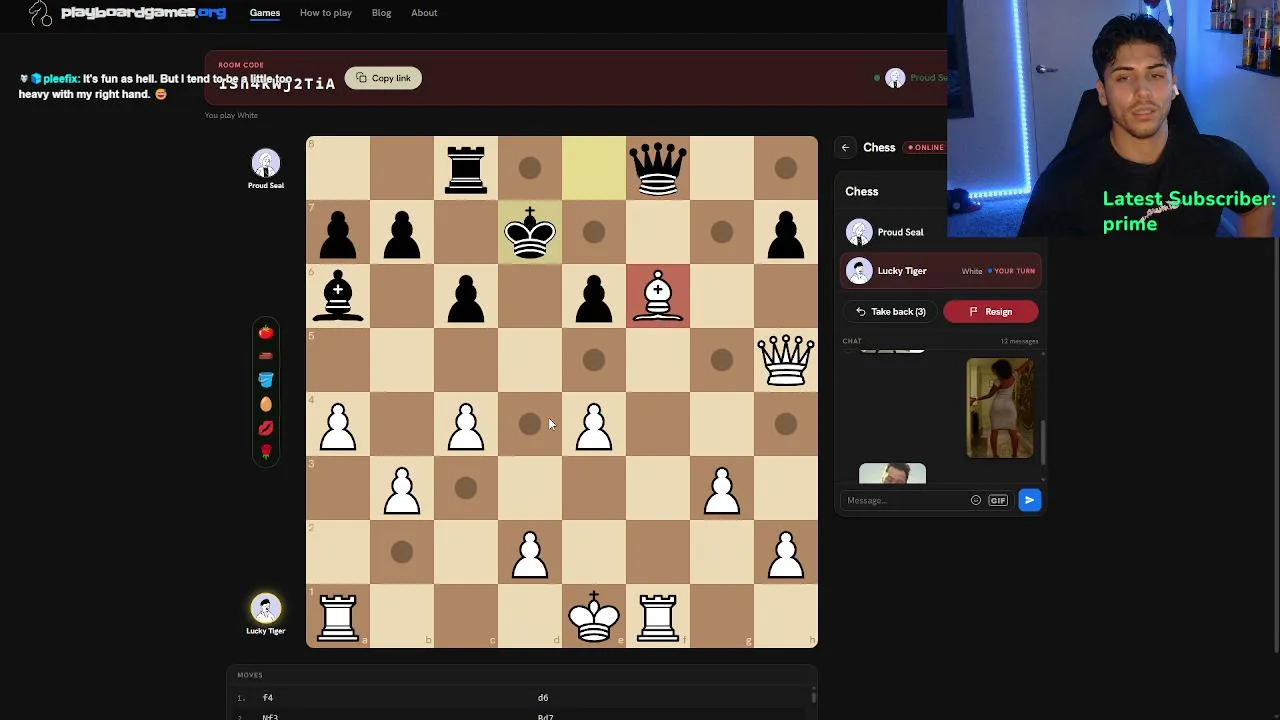Viewport: 1280px width, 720px height.
Task: Open the About page
Action: [x=424, y=13]
